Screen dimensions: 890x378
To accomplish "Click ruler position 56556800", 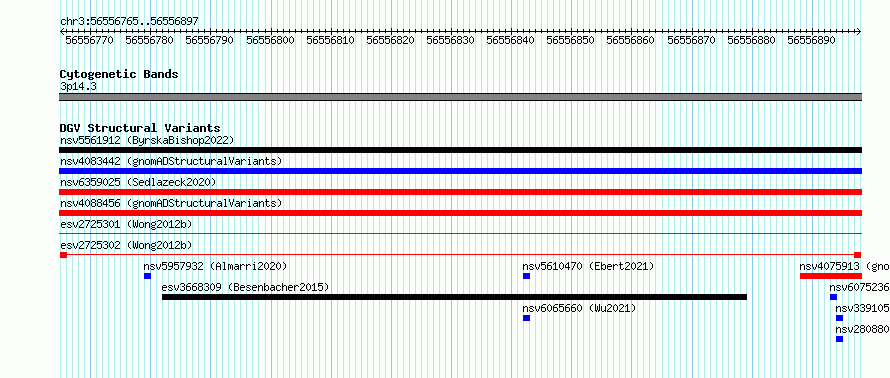I will [270, 40].
